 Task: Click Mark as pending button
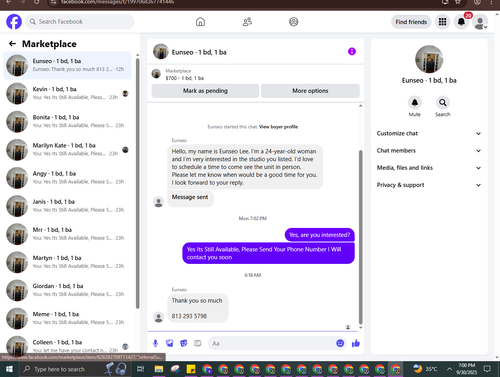(205, 91)
